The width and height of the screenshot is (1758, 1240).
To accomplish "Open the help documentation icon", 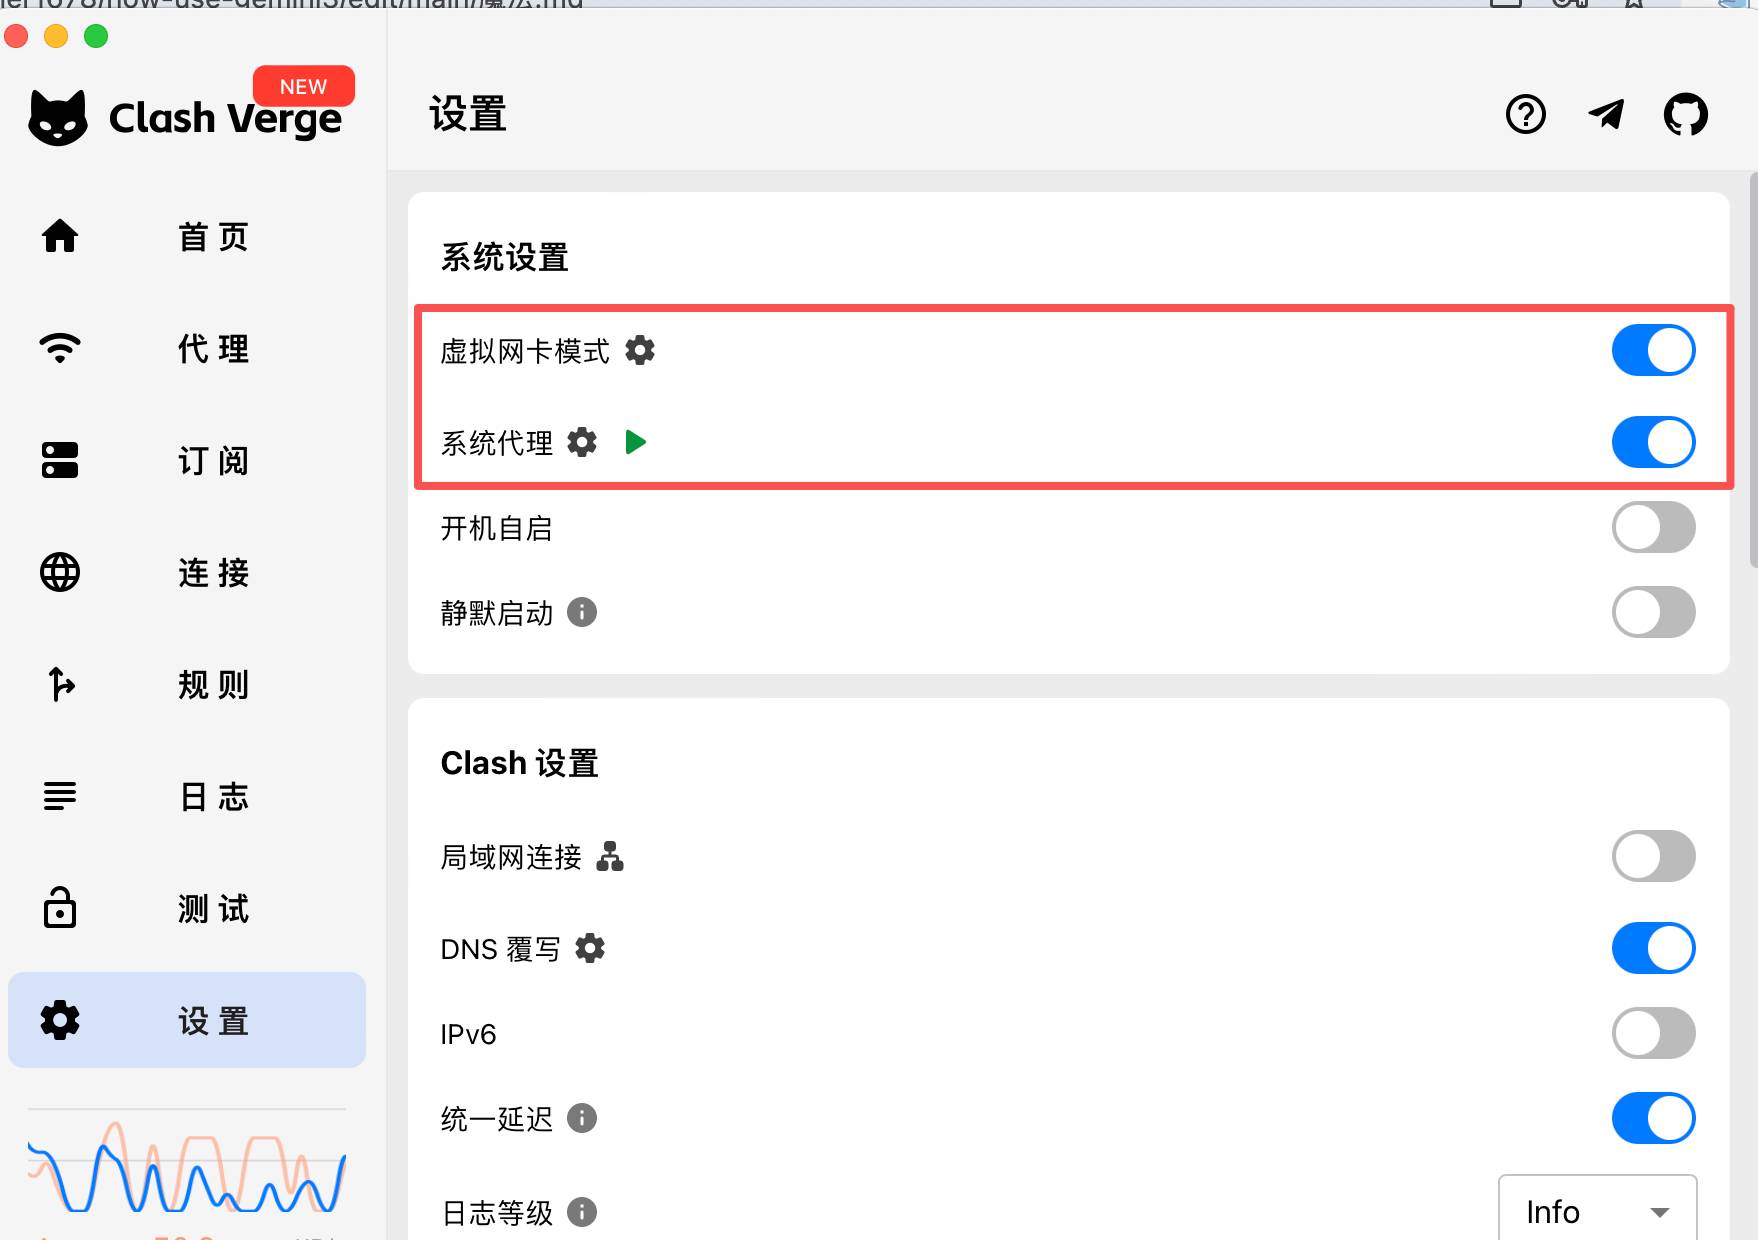I will [x=1525, y=115].
